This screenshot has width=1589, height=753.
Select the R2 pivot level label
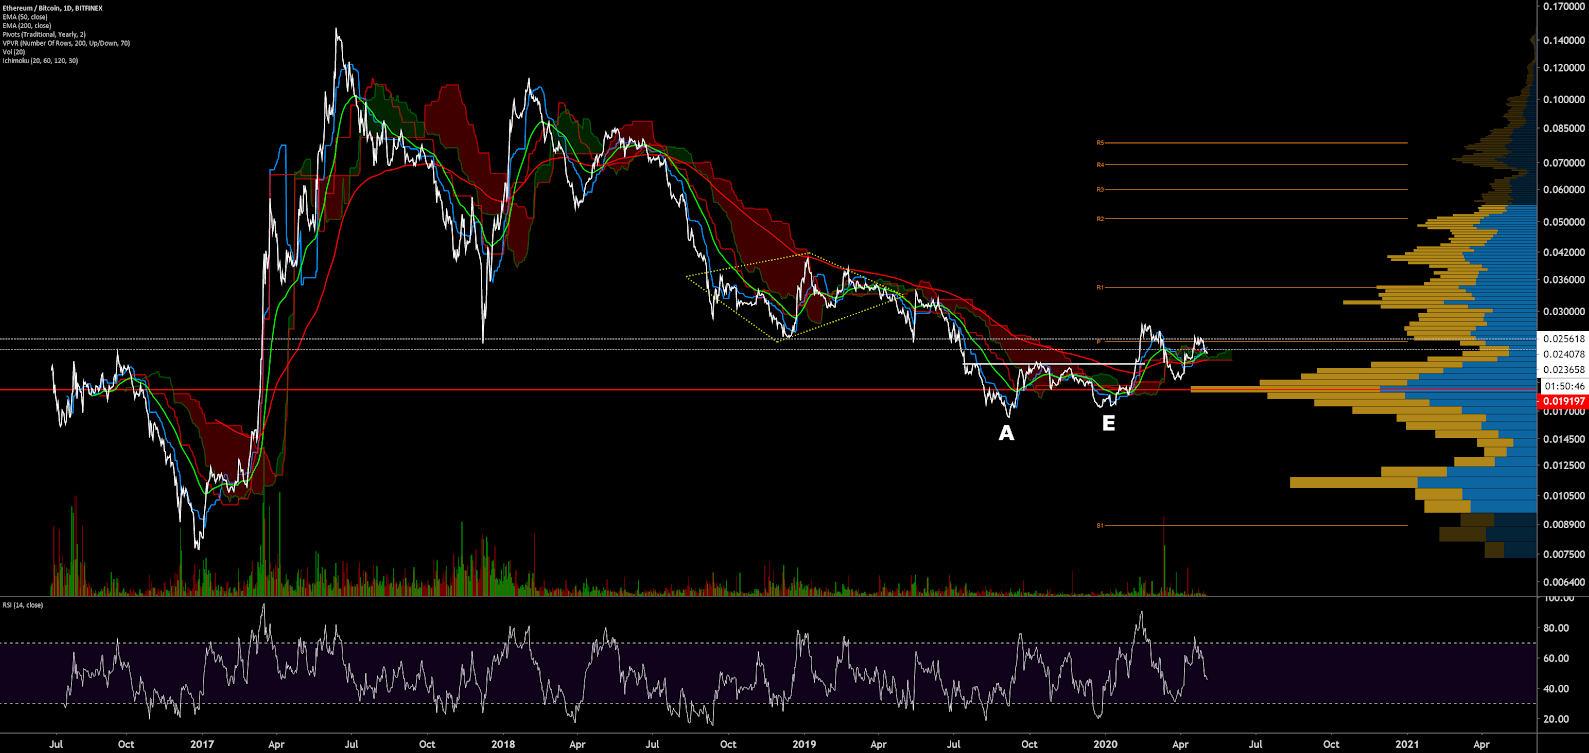click(1100, 218)
